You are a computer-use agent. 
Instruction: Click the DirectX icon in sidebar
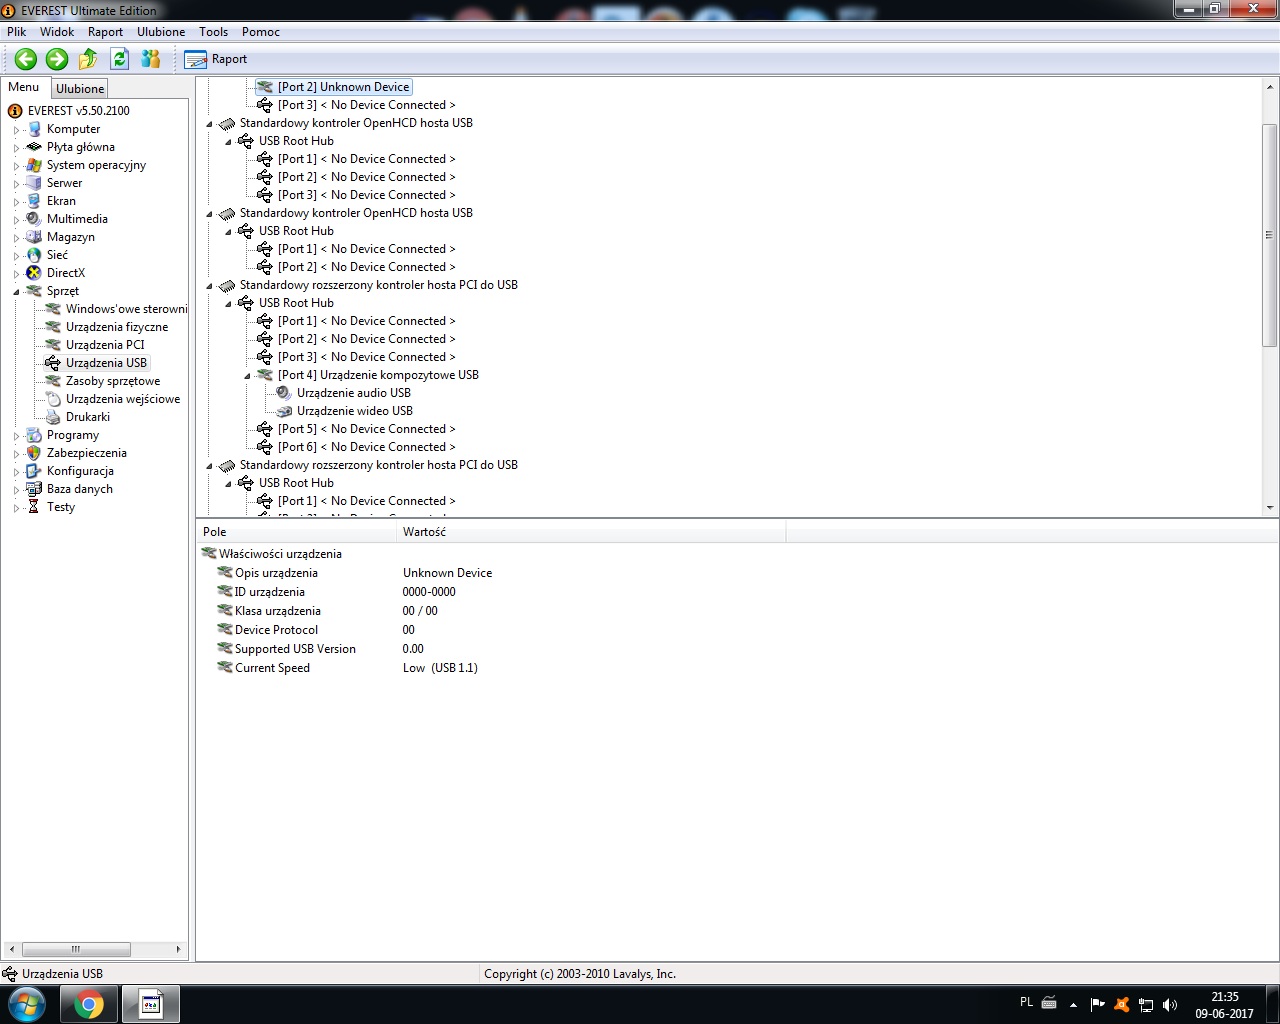click(34, 273)
